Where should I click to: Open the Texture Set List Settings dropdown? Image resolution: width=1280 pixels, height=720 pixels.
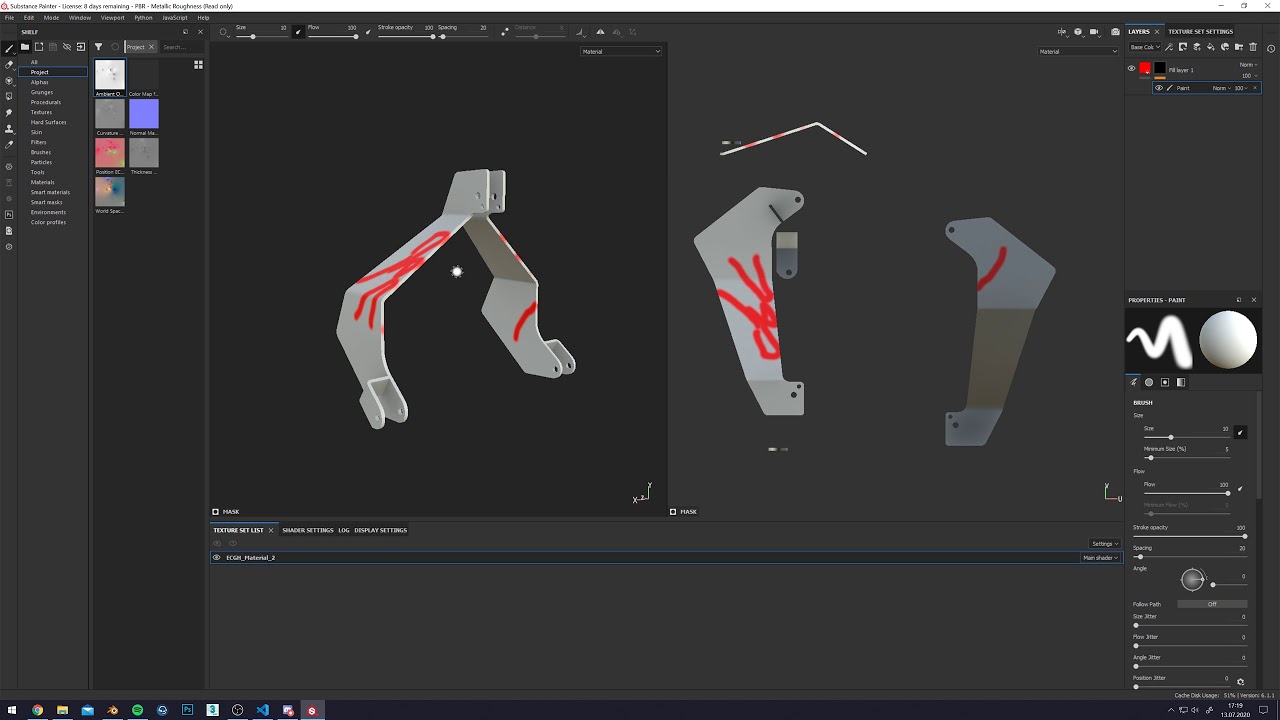pos(1104,544)
